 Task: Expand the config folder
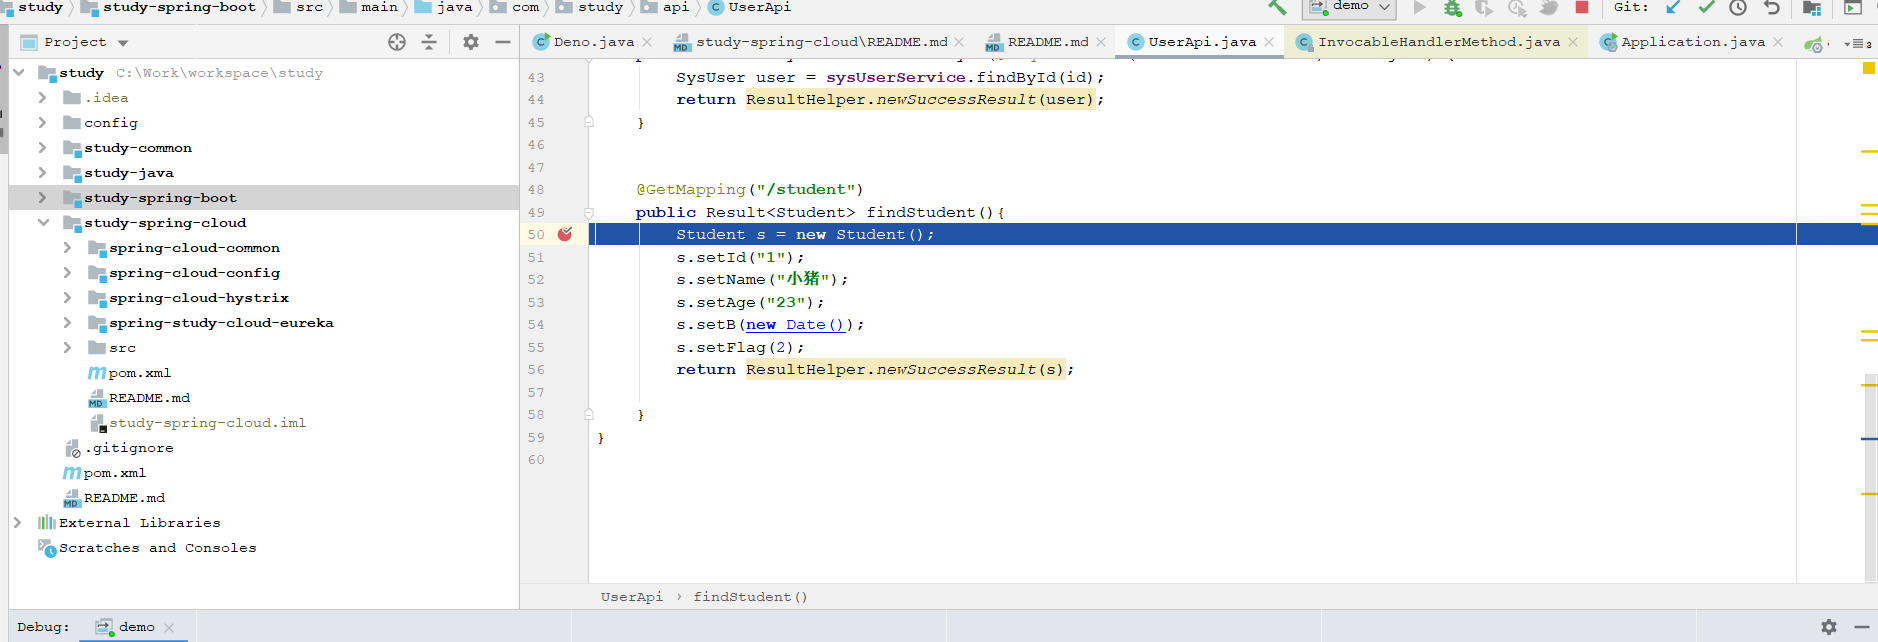point(42,122)
